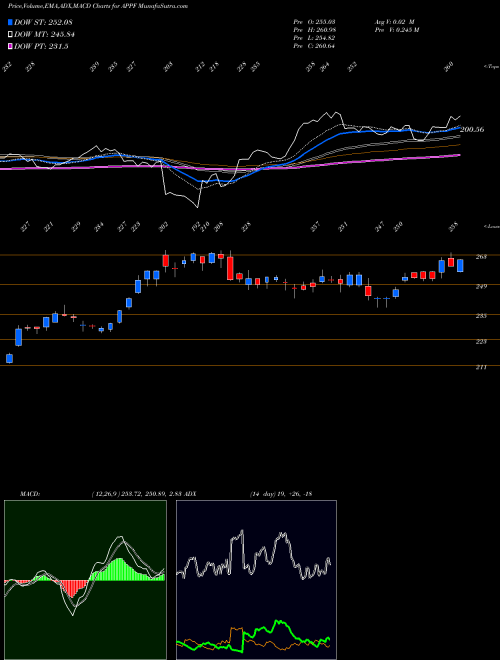This screenshot has width=500, height=660.
Task: Click the 223 price level label
Action: 481,341
